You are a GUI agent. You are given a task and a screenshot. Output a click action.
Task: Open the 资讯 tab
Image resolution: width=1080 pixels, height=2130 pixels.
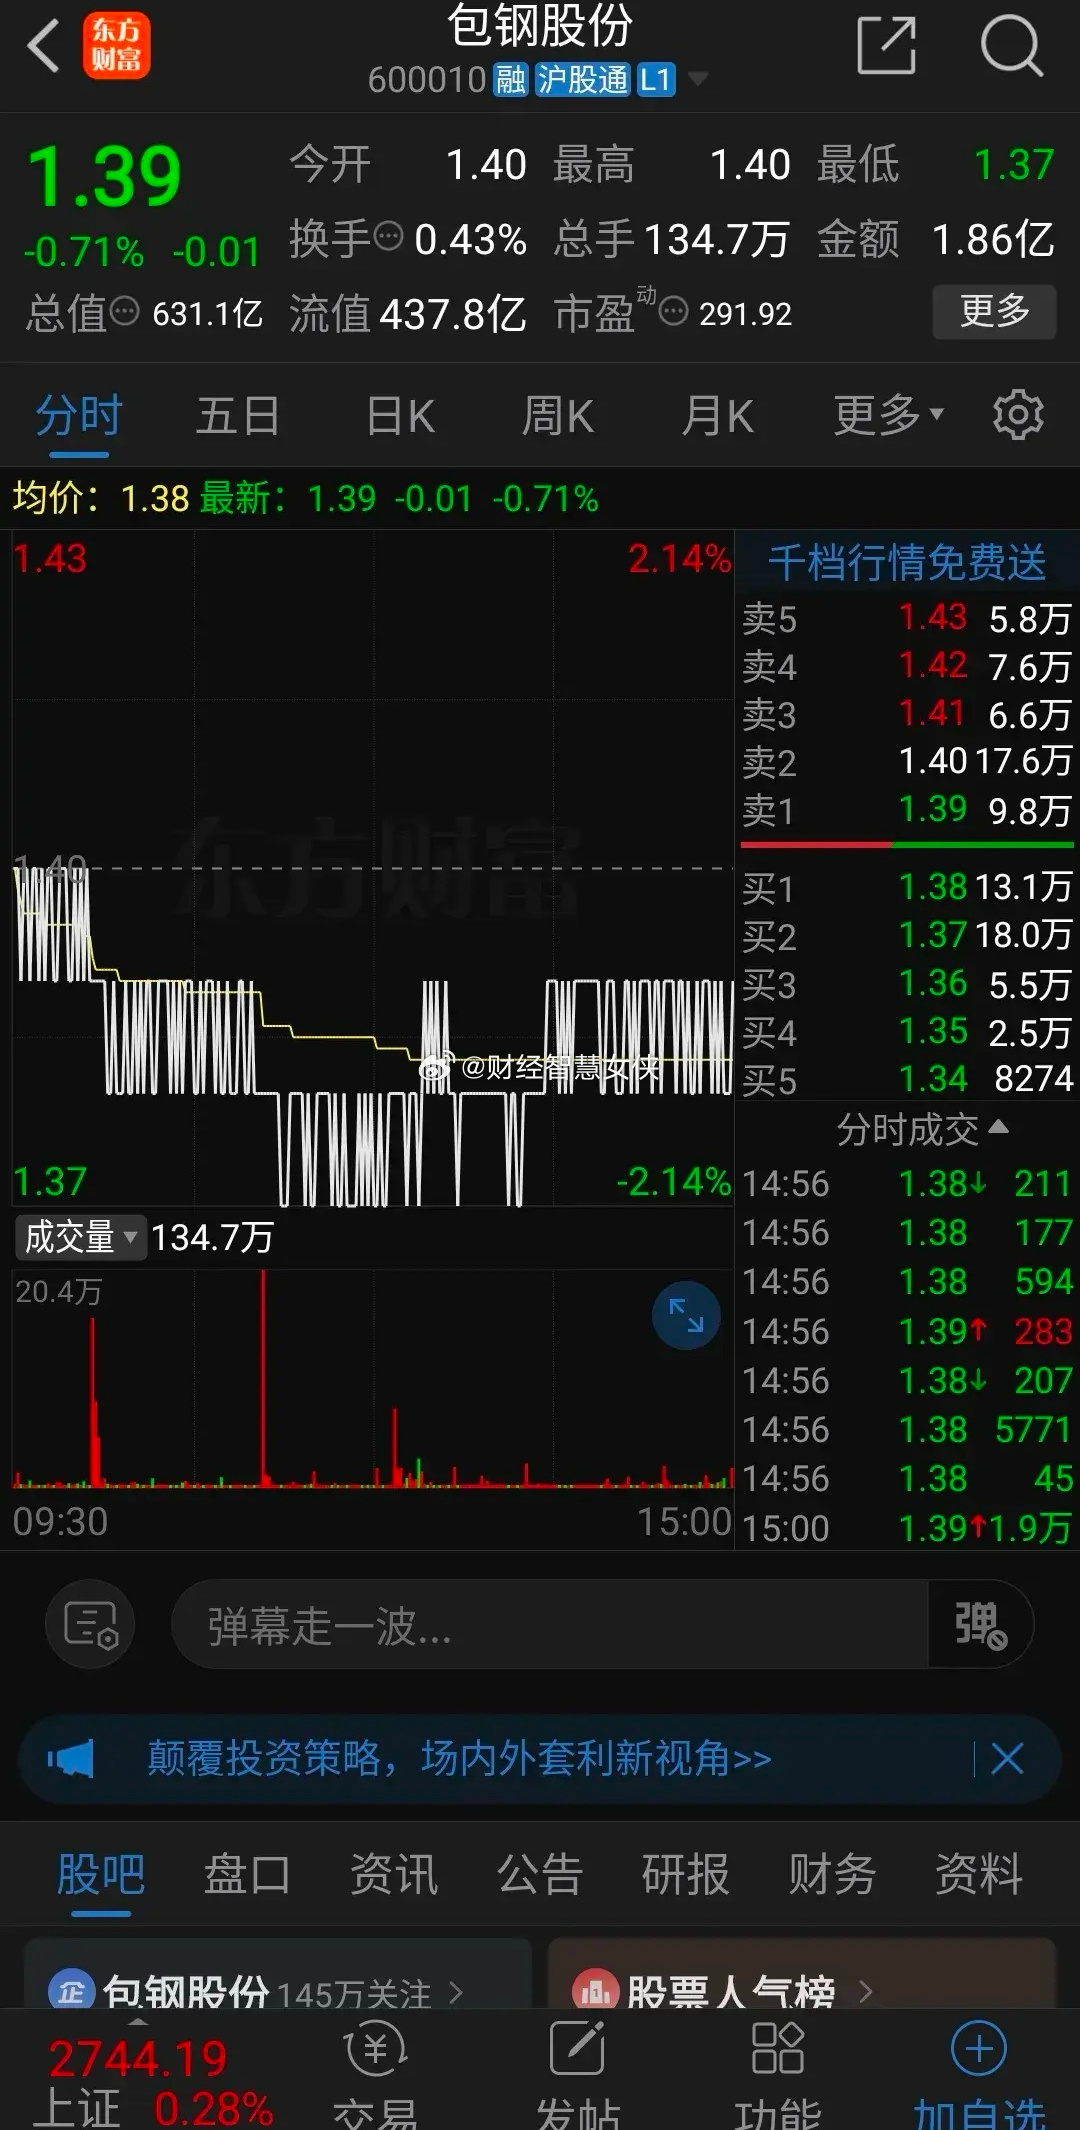pyautogui.click(x=394, y=1874)
